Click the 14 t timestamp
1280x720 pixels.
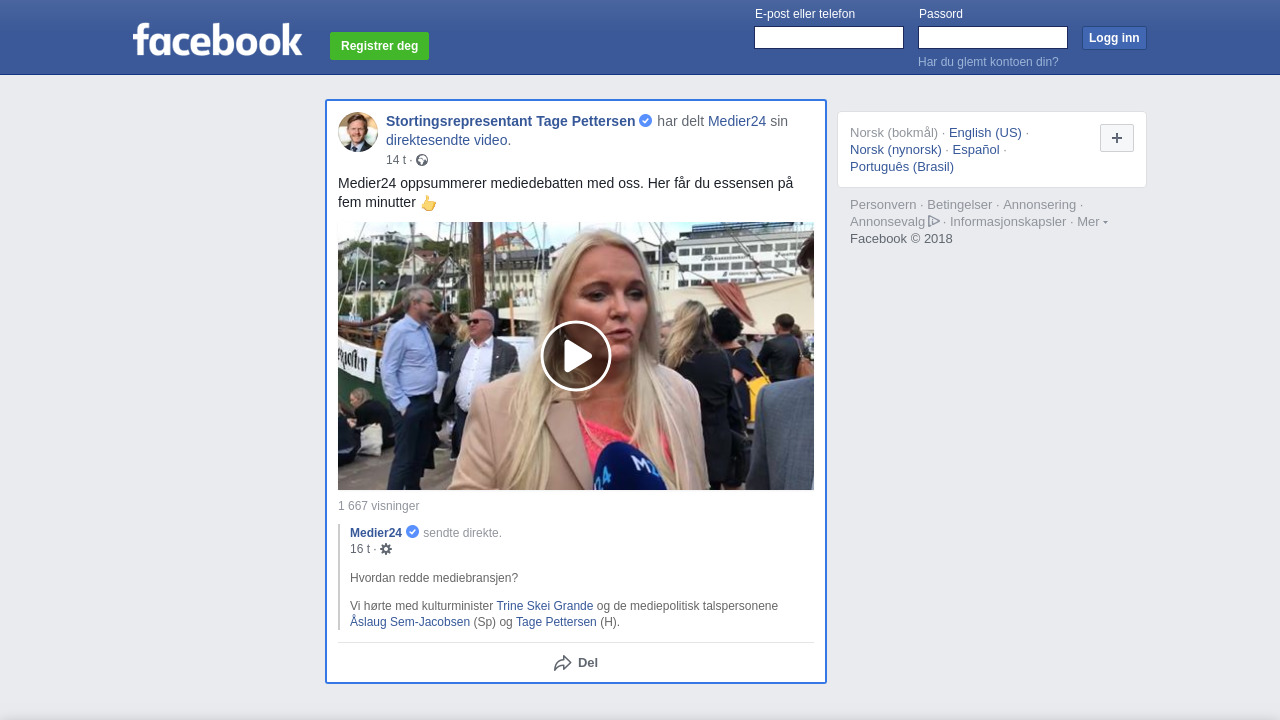click(x=396, y=160)
